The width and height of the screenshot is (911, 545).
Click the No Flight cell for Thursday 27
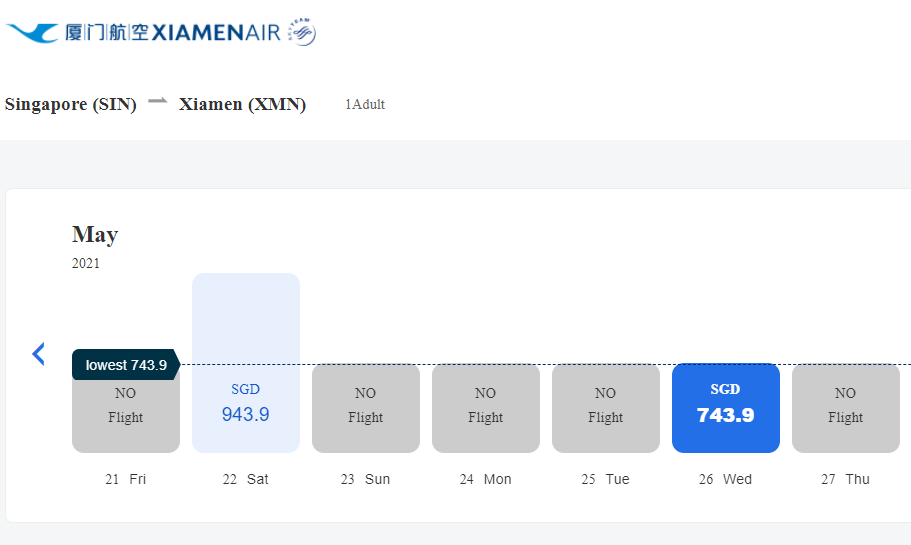[x=846, y=408]
